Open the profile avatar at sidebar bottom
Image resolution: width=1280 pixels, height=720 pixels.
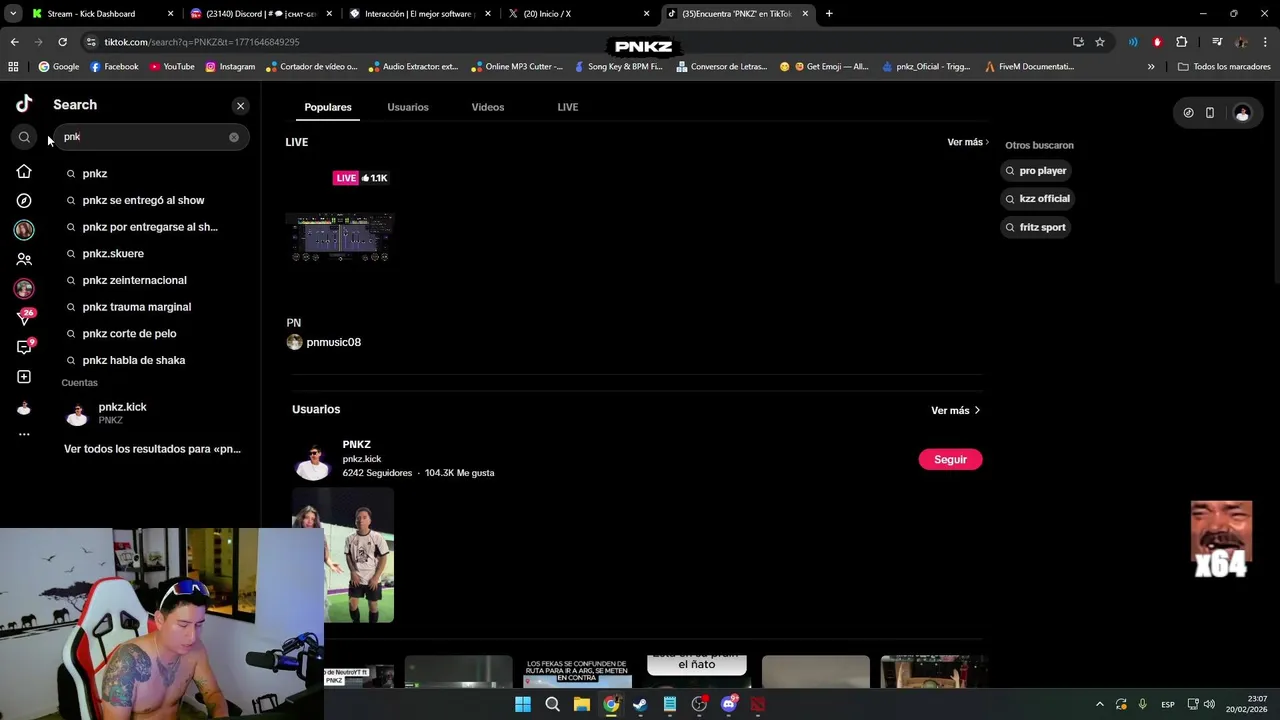click(24, 408)
